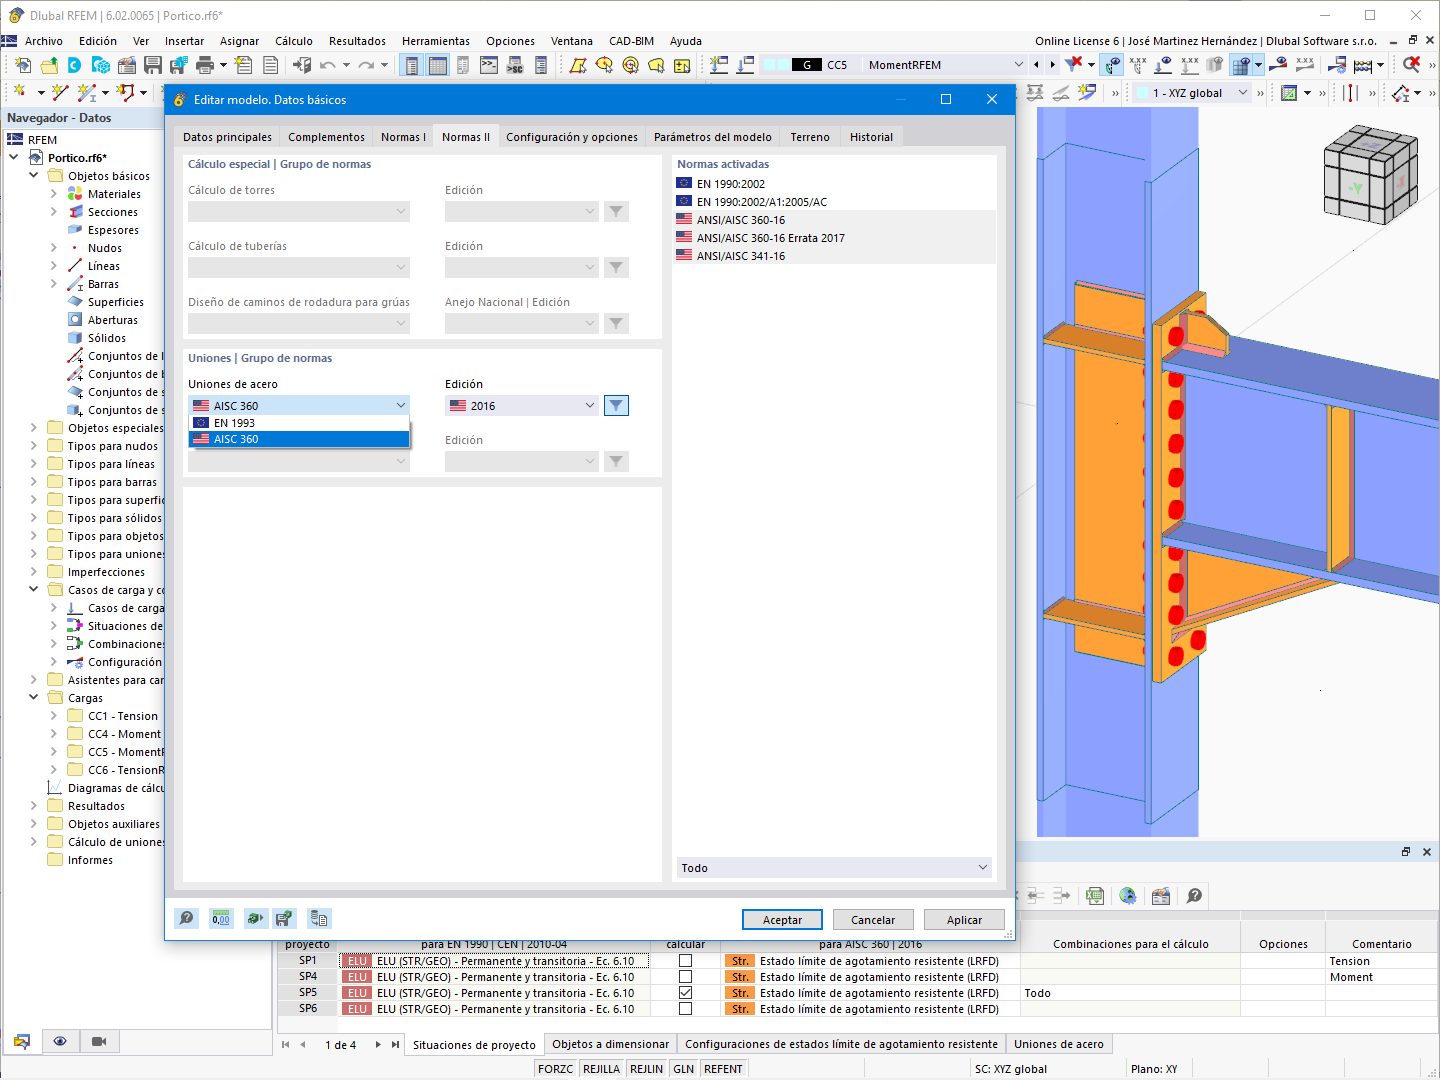
Task: Click the Aplicar button
Action: point(964,920)
